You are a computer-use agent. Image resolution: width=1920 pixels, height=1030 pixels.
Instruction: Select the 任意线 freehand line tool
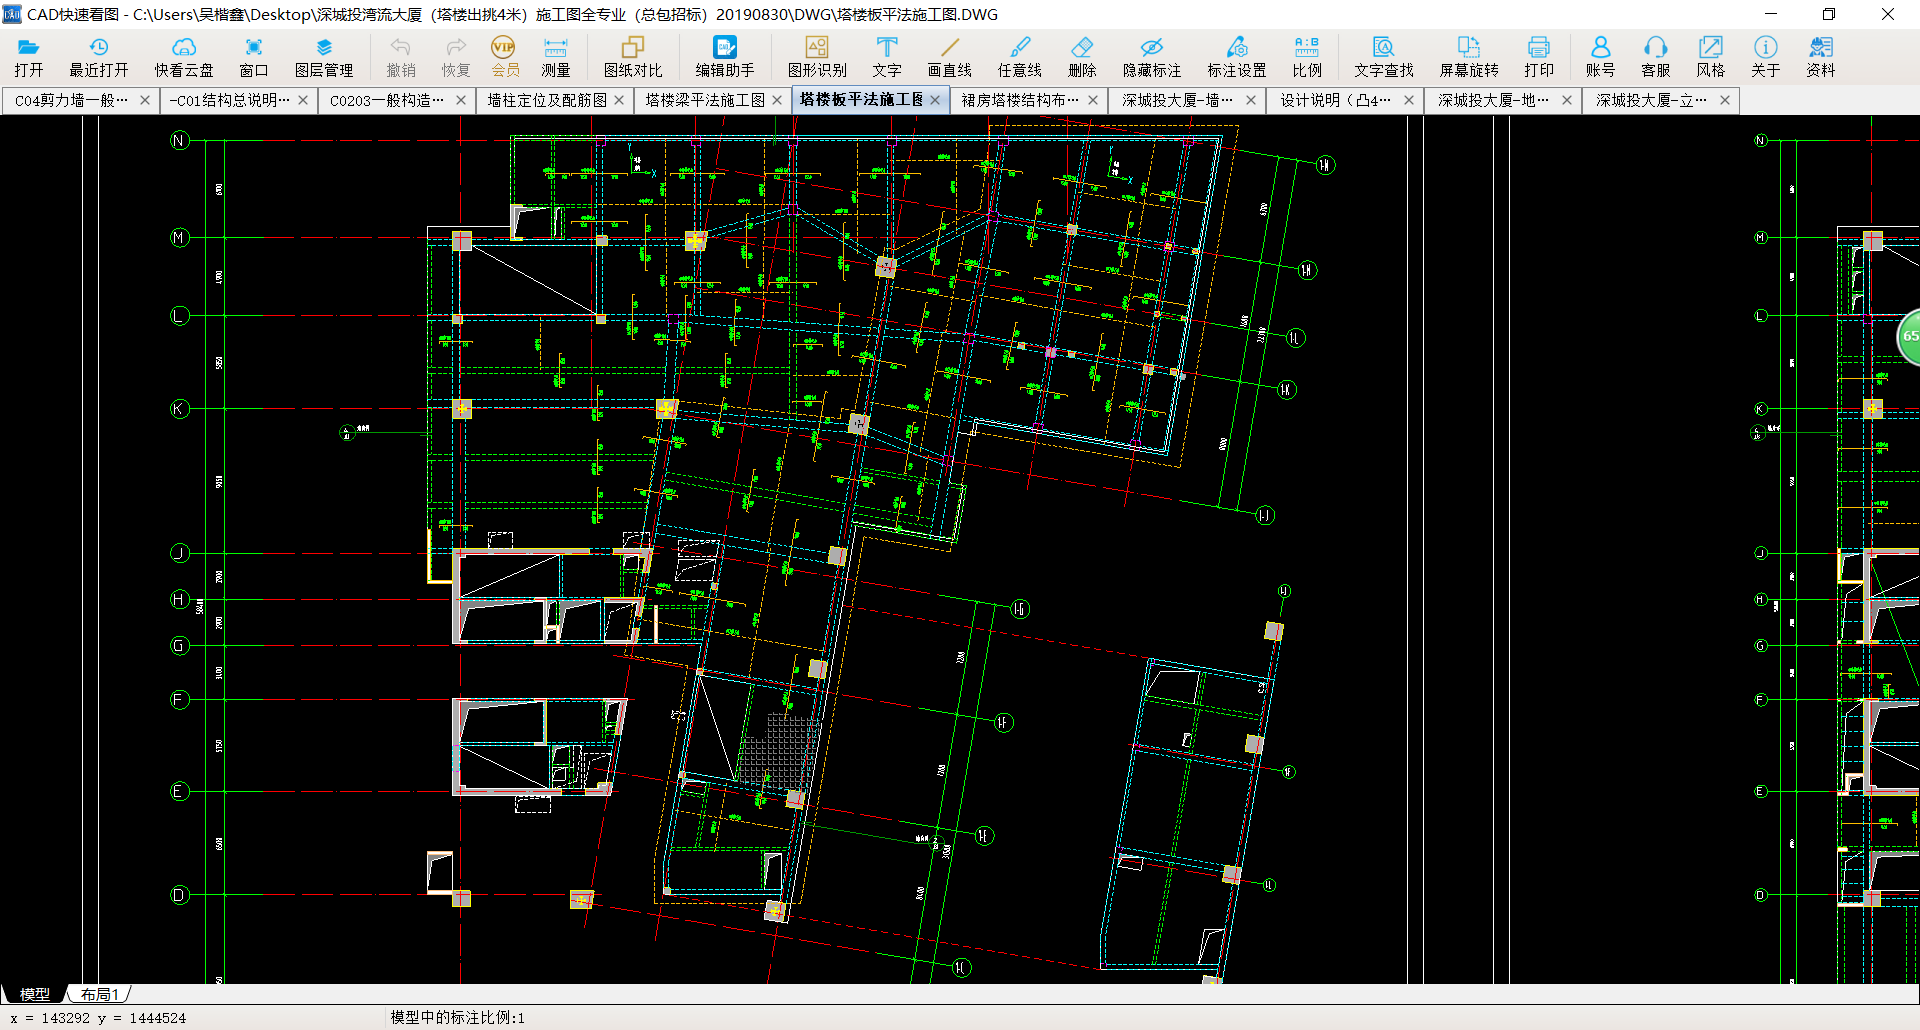coord(1020,57)
